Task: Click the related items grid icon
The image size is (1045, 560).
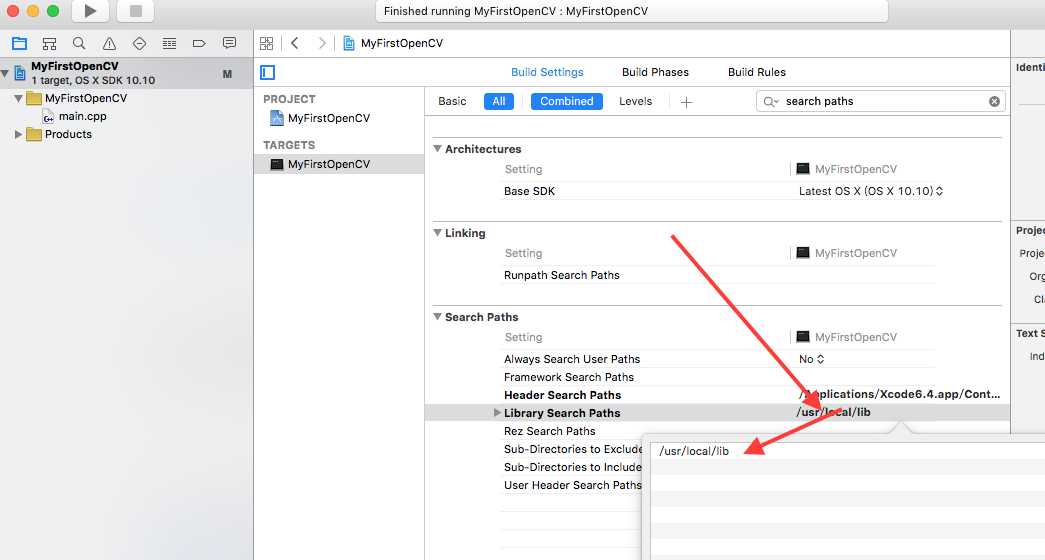Action: pyautogui.click(x=267, y=43)
